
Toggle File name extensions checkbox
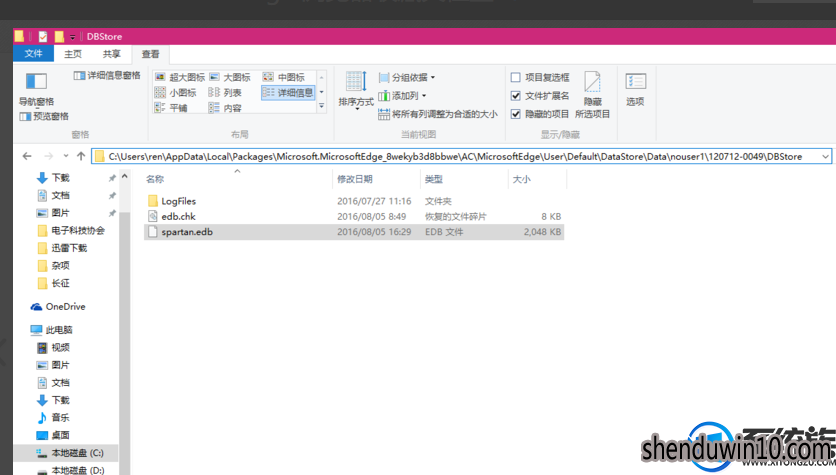coord(540,96)
